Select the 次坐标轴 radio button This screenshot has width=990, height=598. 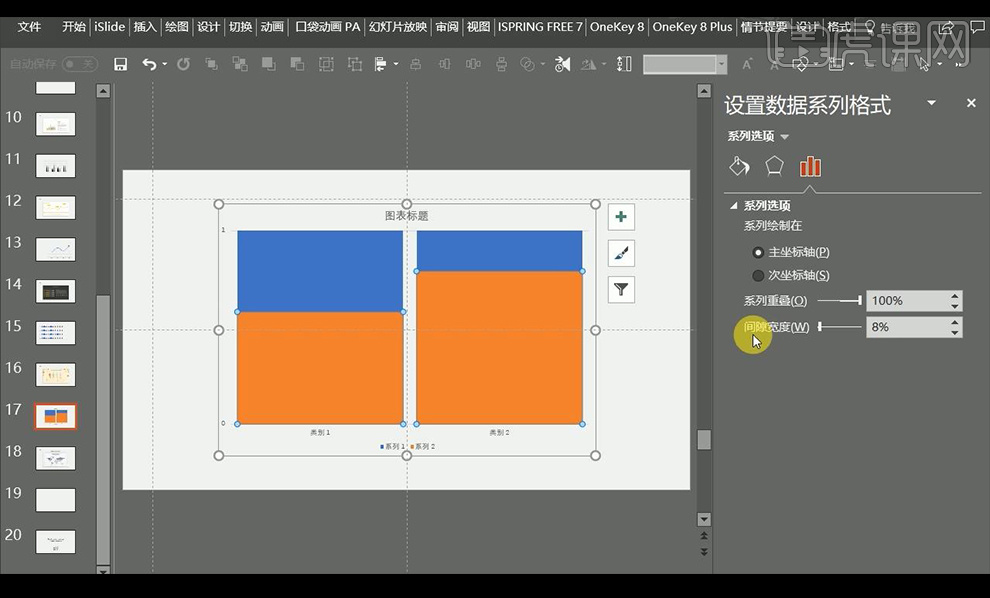758,276
